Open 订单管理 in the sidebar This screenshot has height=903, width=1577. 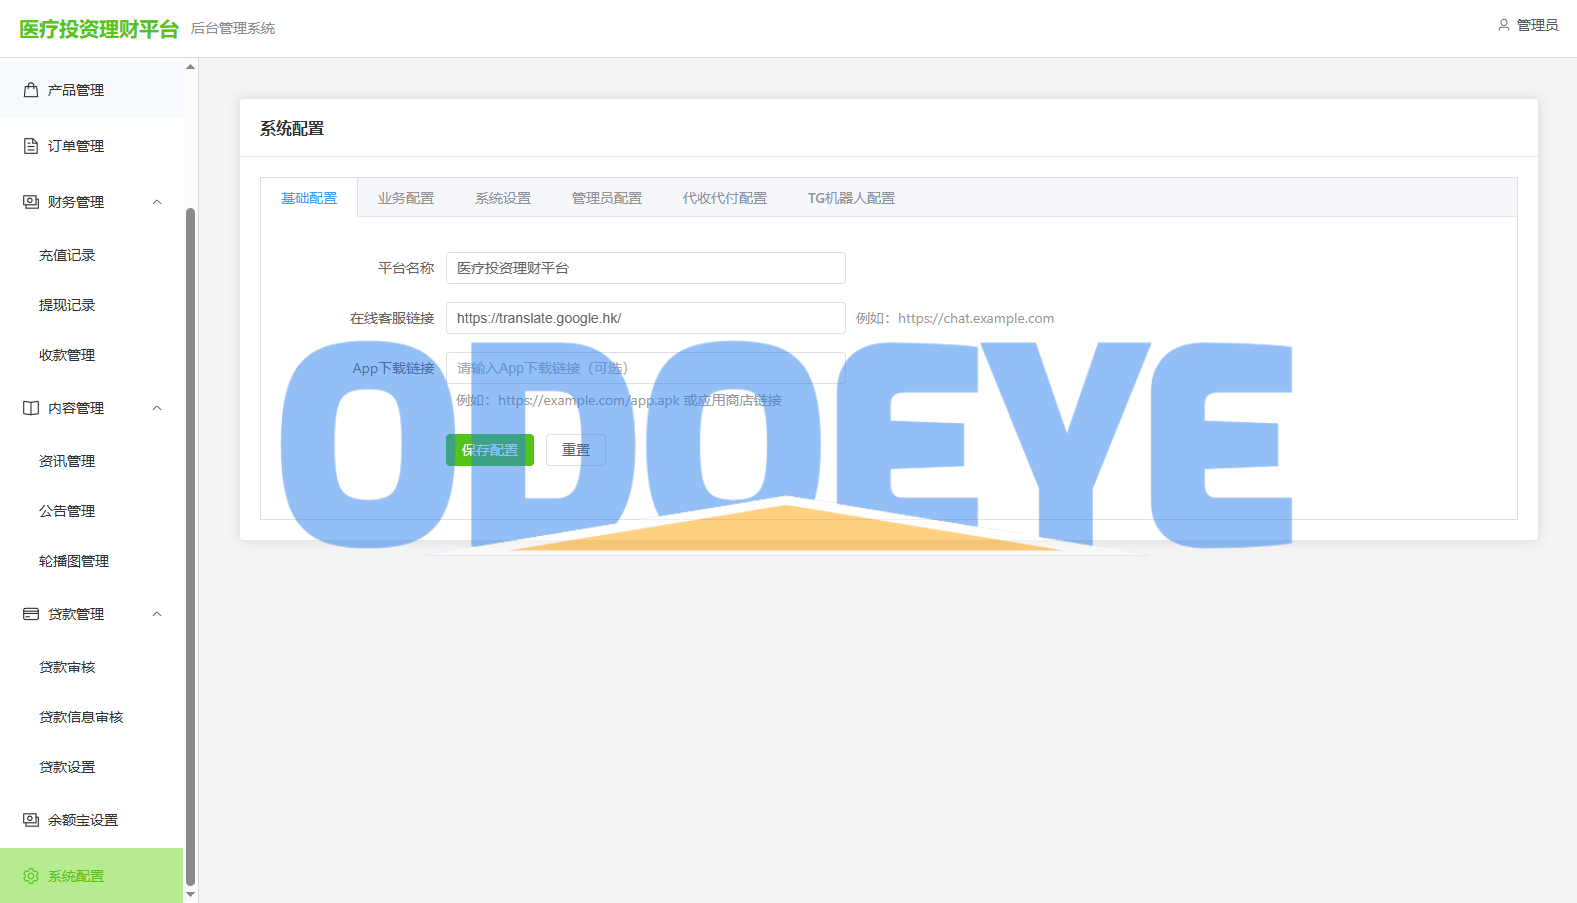click(92, 146)
